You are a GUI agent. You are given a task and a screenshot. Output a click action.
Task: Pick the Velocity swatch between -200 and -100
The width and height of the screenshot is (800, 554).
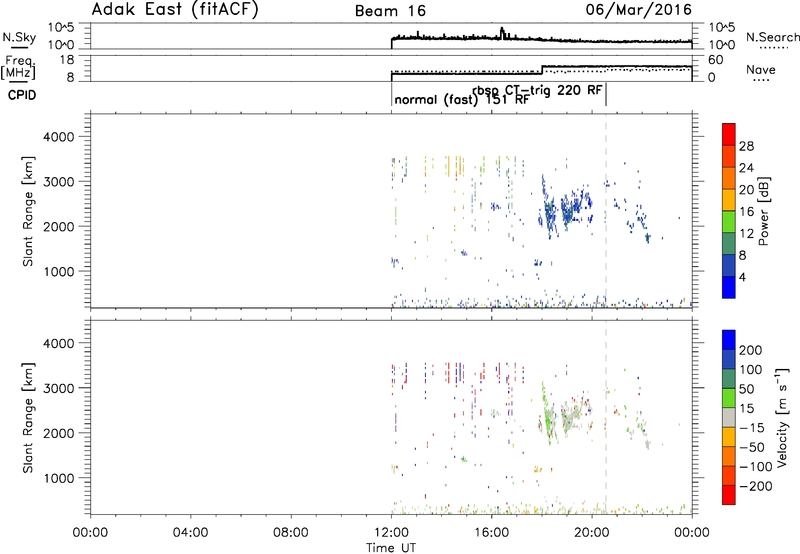(729, 475)
